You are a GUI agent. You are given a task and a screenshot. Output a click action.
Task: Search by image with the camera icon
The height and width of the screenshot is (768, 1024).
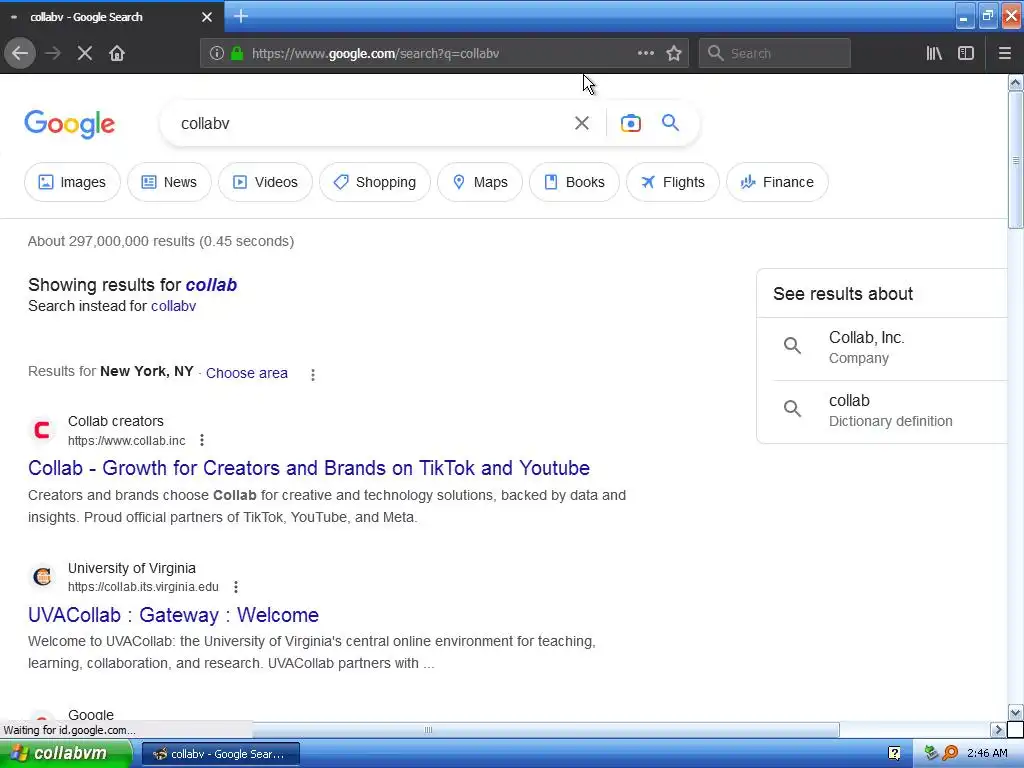point(630,123)
